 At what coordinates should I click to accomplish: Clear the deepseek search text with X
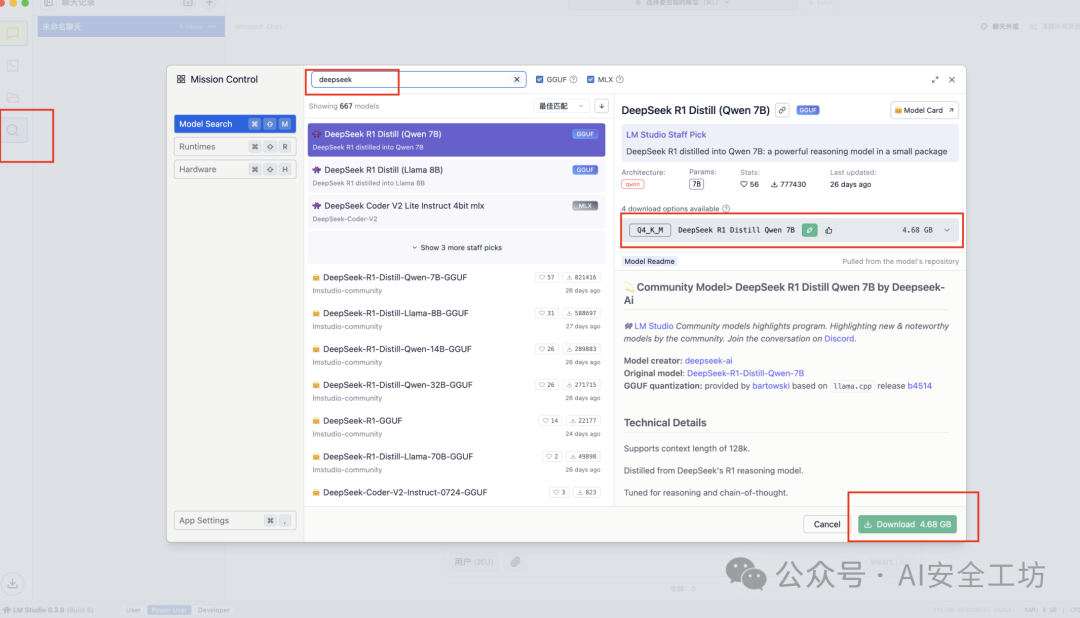pyautogui.click(x=517, y=79)
